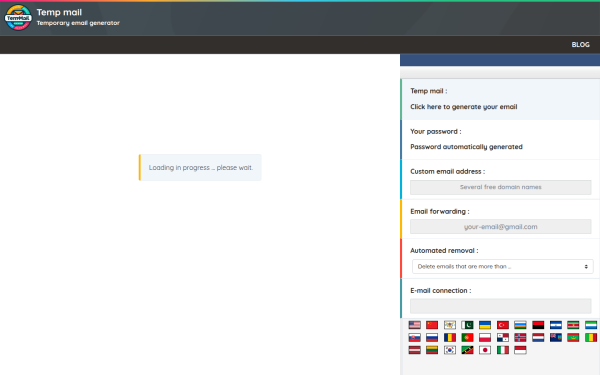Focus the Email forwarding input field
This screenshot has height=375, width=600.
(501, 227)
